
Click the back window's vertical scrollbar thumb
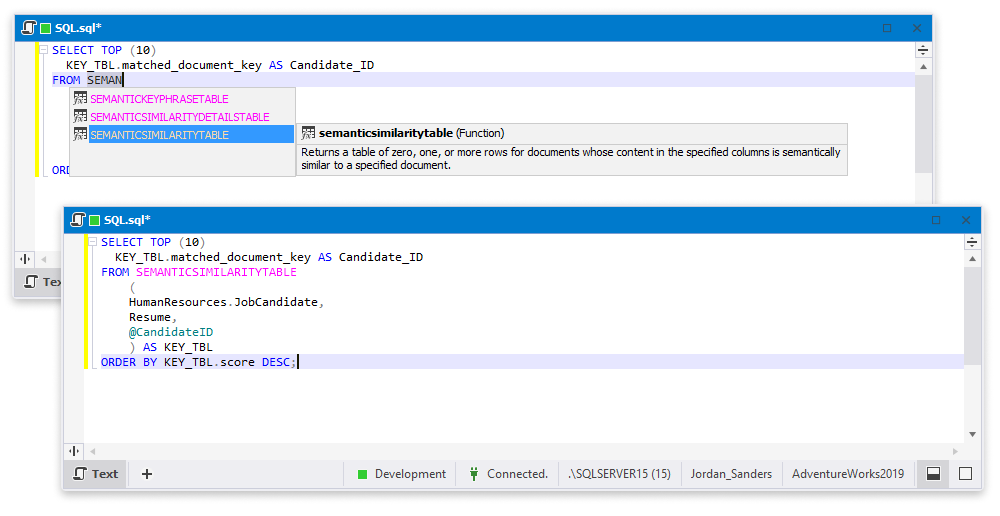tap(923, 123)
